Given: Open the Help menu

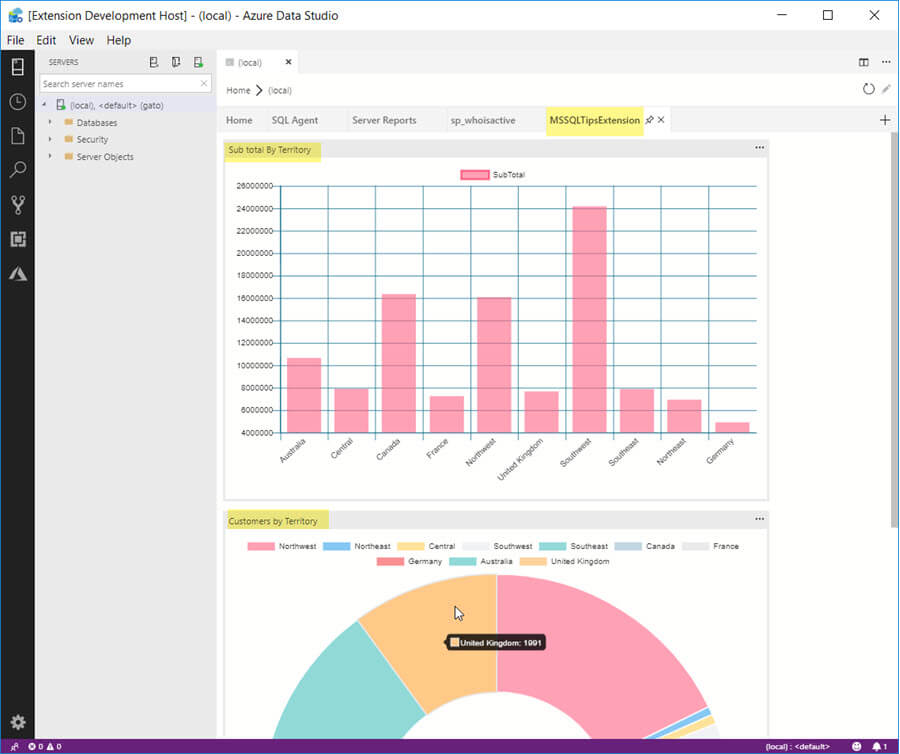Looking at the screenshot, I should [x=119, y=40].
